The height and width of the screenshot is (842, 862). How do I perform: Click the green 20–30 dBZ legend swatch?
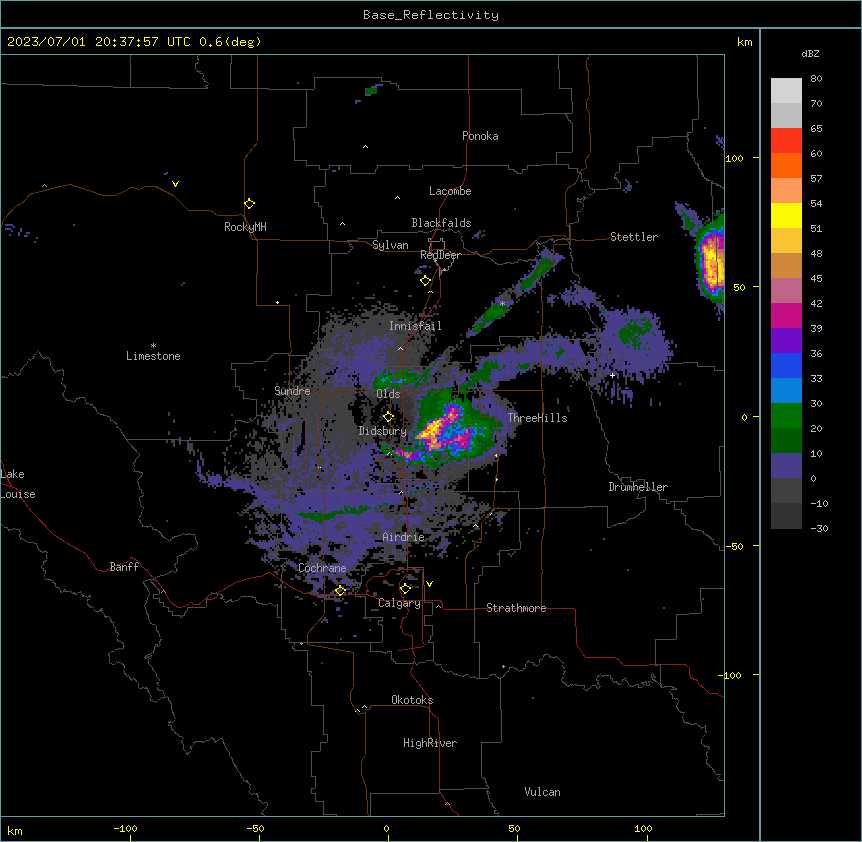point(786,416)
